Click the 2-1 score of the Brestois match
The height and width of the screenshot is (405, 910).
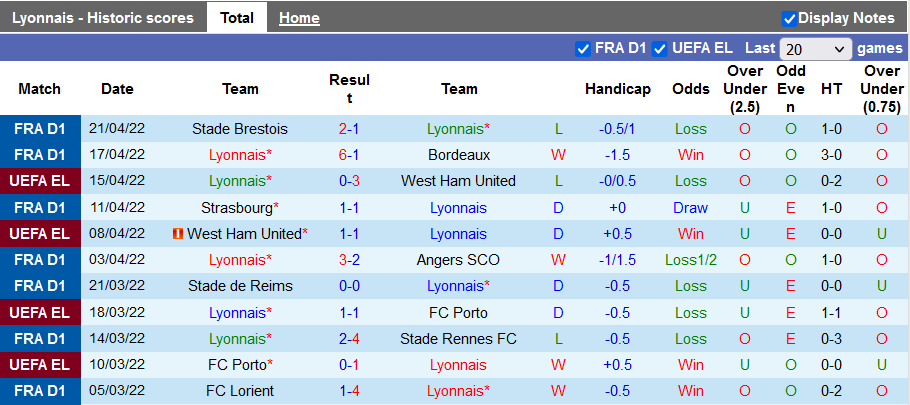tap(349, 129)
